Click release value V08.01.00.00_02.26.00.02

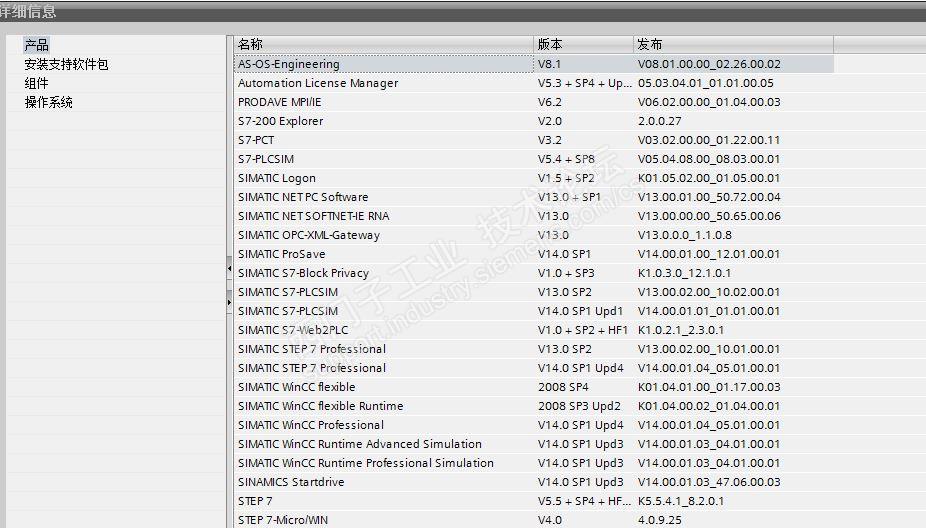point(709,64)
